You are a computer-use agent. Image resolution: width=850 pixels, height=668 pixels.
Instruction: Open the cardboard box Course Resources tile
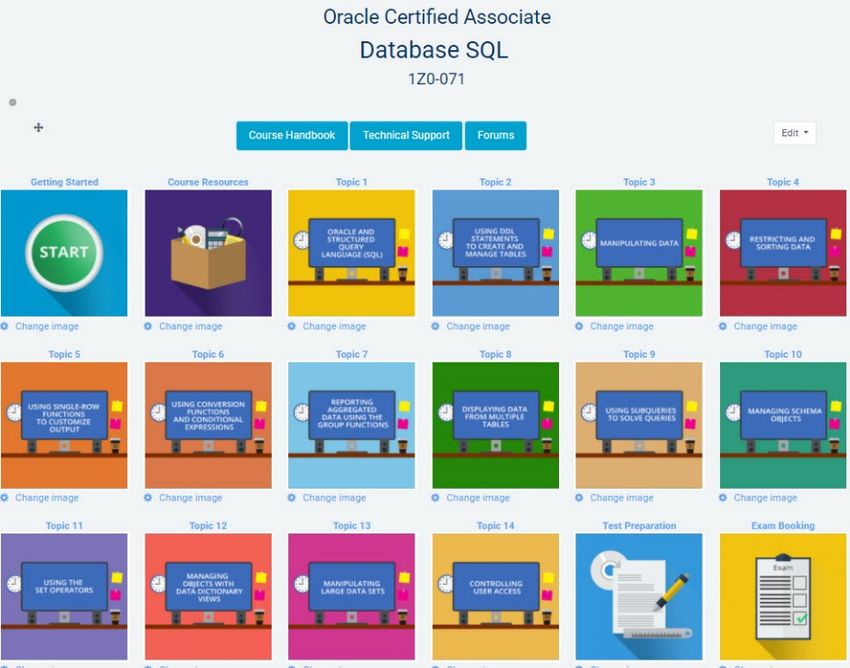tap(208, 253)
